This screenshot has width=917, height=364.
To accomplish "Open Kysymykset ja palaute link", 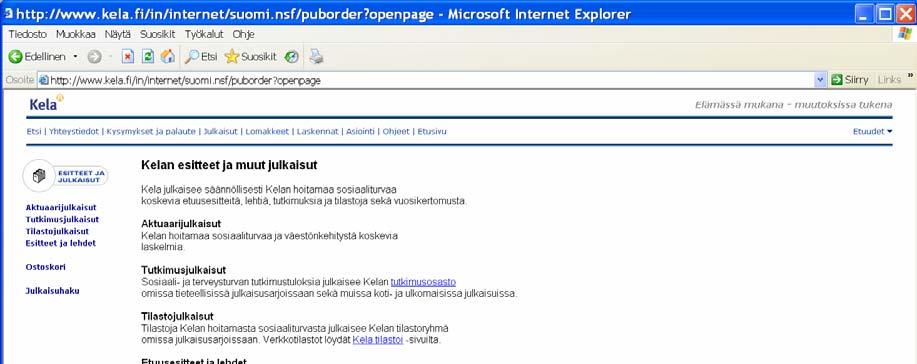I will [151, 132].
